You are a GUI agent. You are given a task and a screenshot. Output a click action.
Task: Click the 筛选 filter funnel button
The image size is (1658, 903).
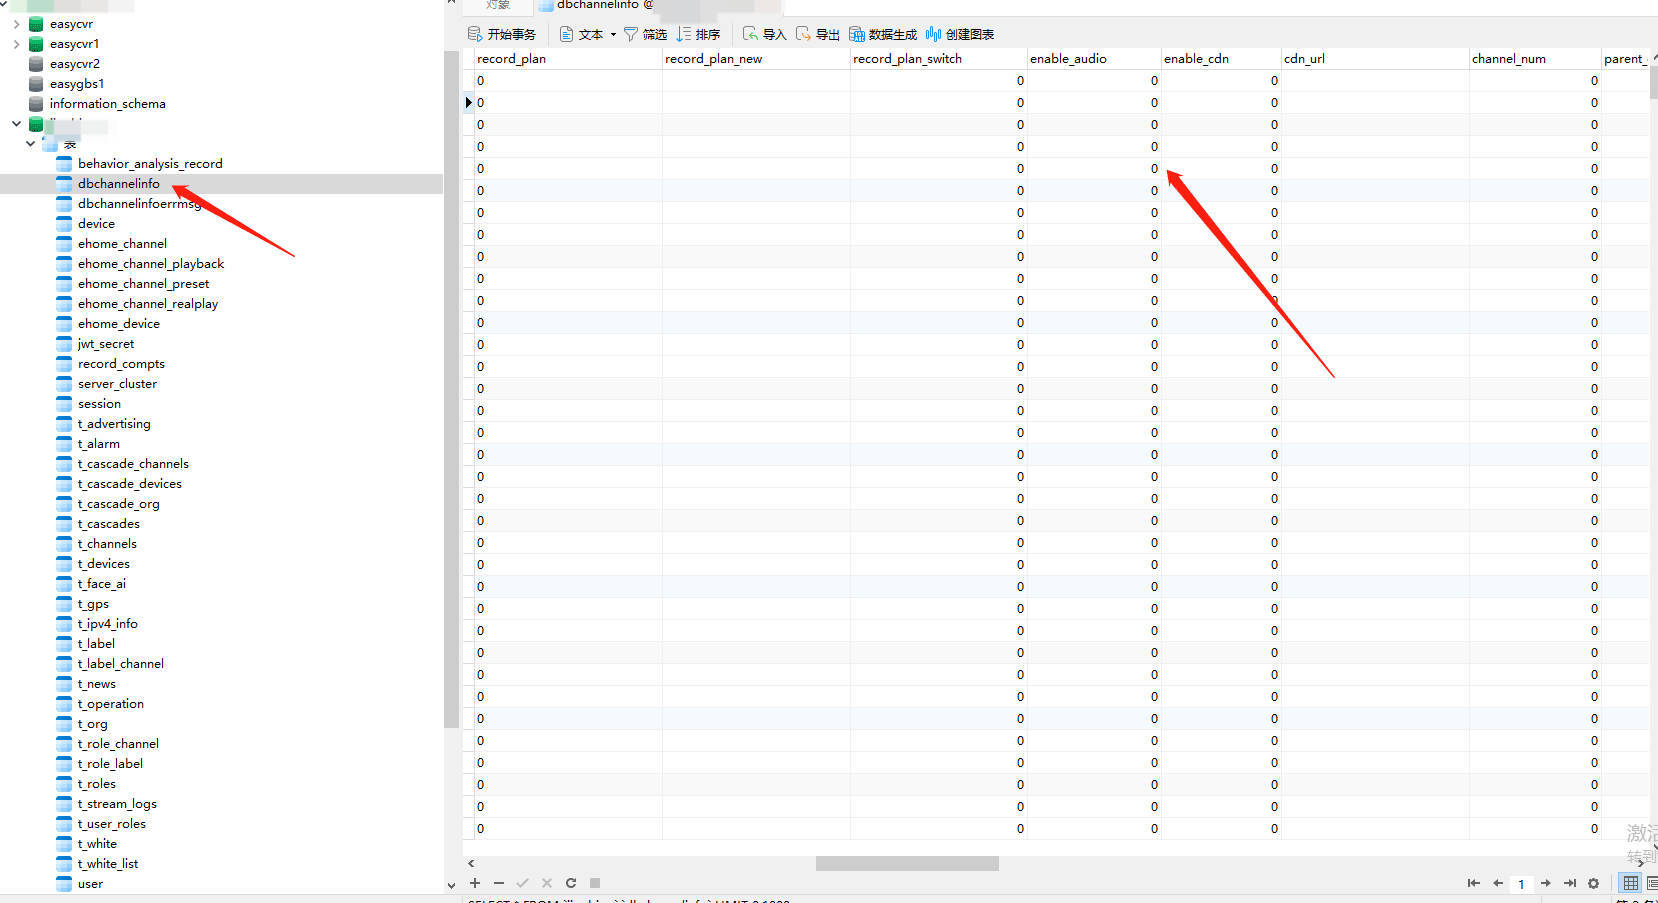tap(645, 34)
